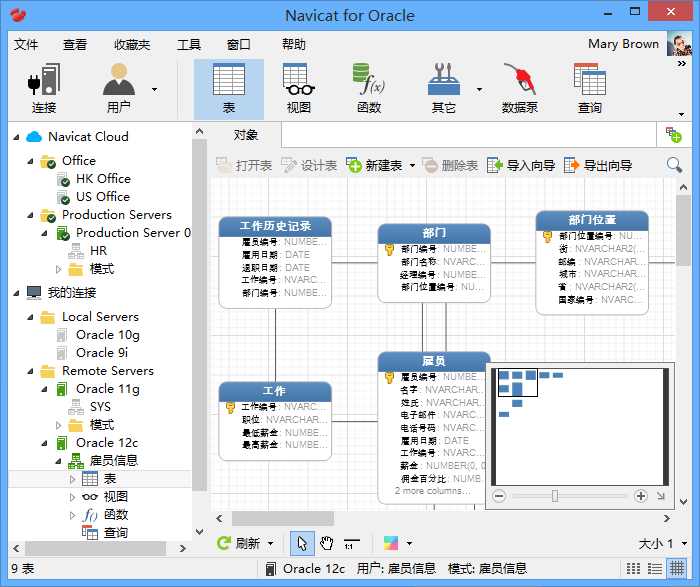Click the 1:1 zoom reset icon
The width and height of the screenshot is (700, 587).
[x=351, y=543]
